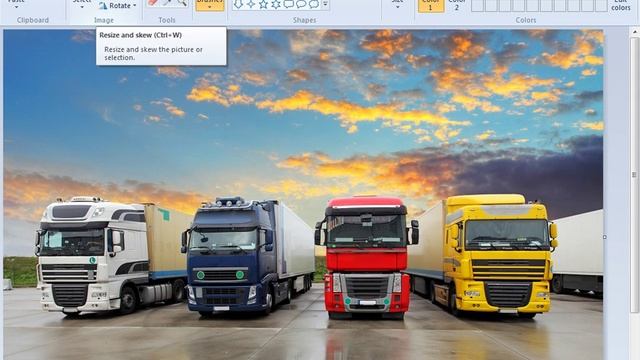Select the cloud callout shape

(314, 4)
